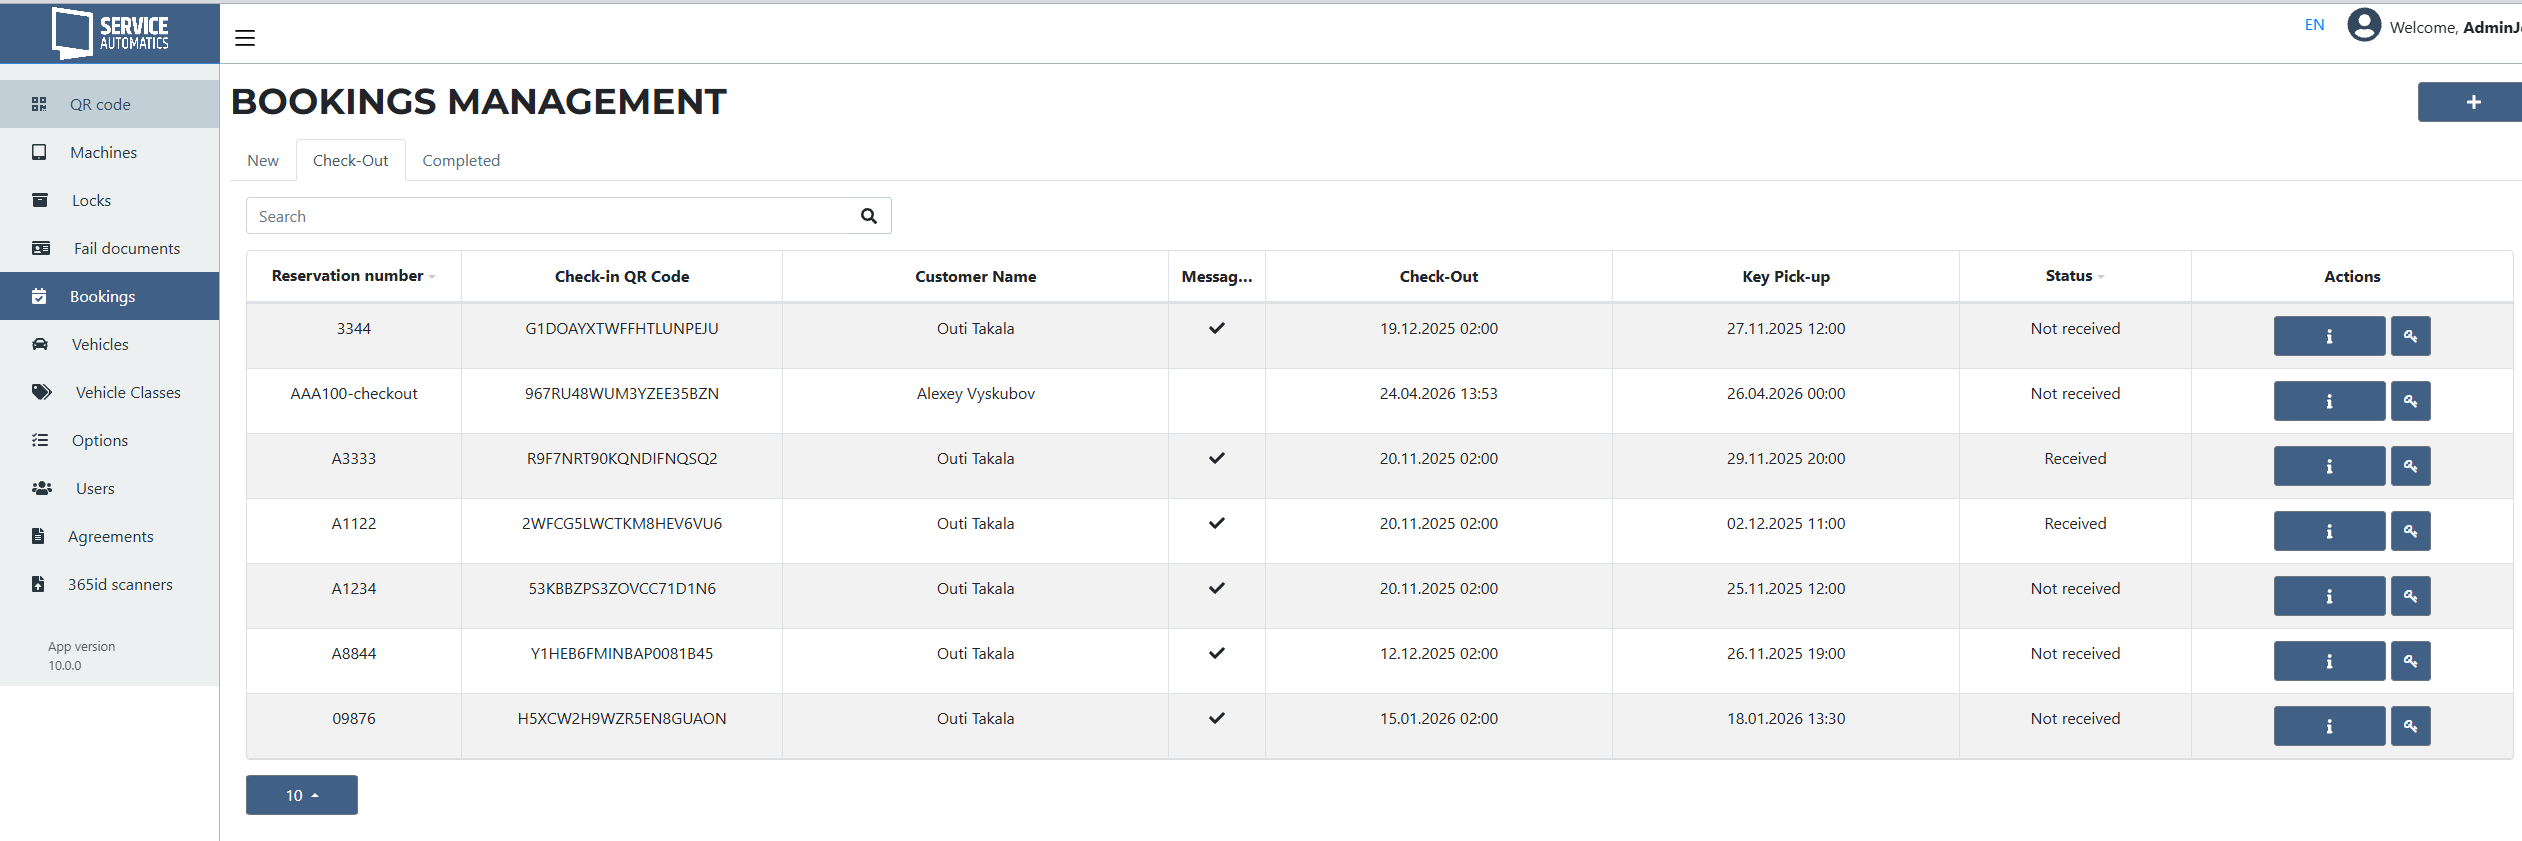2522x841 pixels.
Task: Go to Users in sidebar
Action: pyautogui.click(x=109, y=488)
